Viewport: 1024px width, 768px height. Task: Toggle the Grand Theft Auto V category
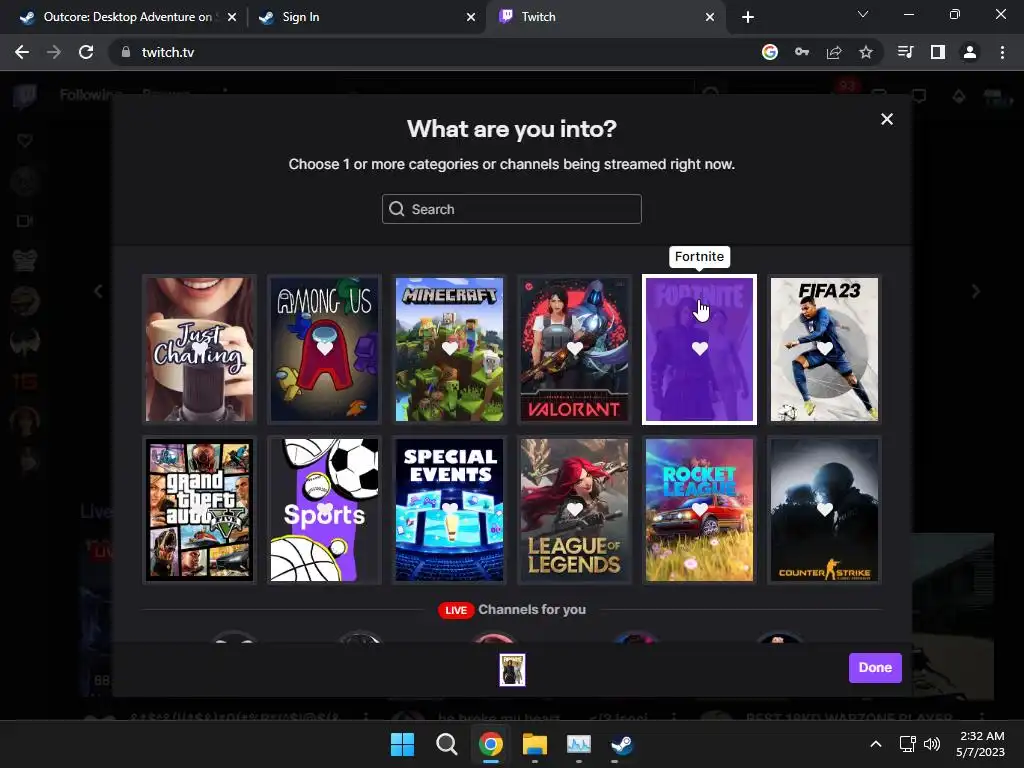pos(199,509)
